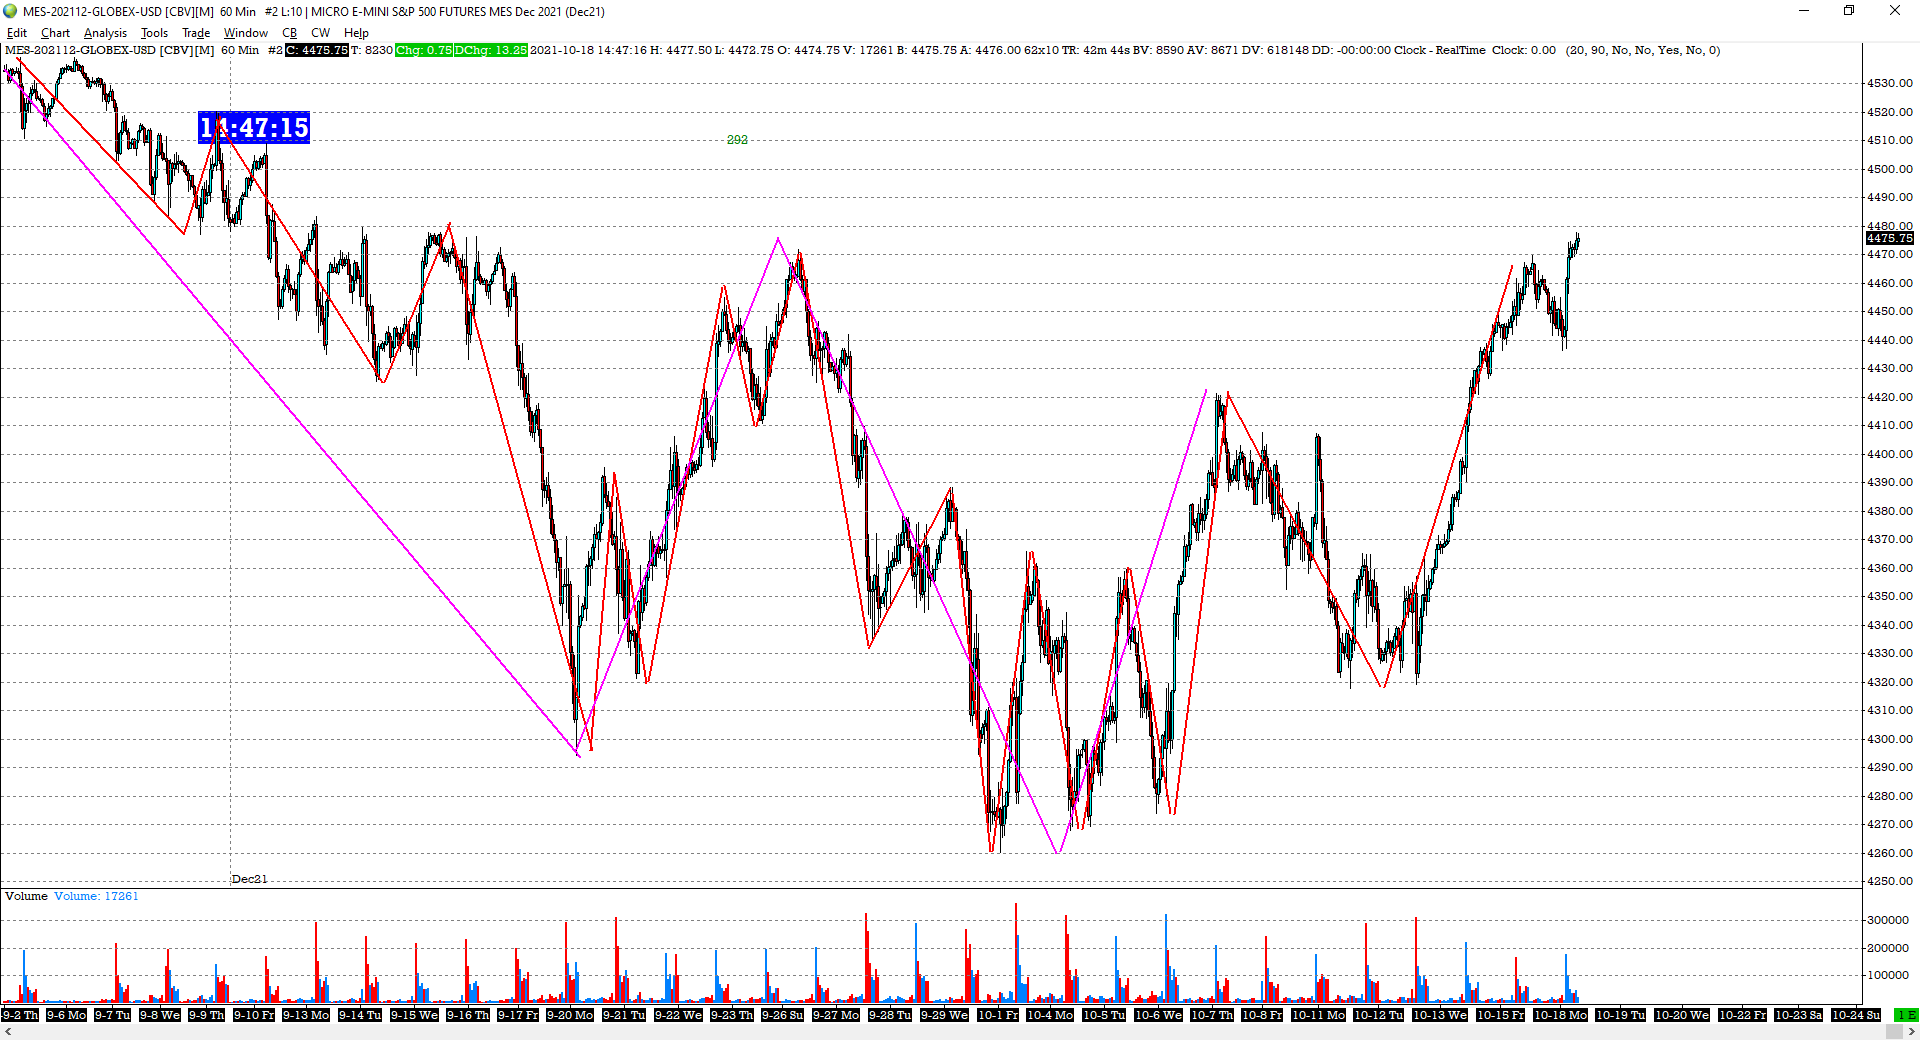This screenshot has height=1040, width=1920.
Task: Open the Help menu
Action: pyautogui.click(x=356, y=33)
